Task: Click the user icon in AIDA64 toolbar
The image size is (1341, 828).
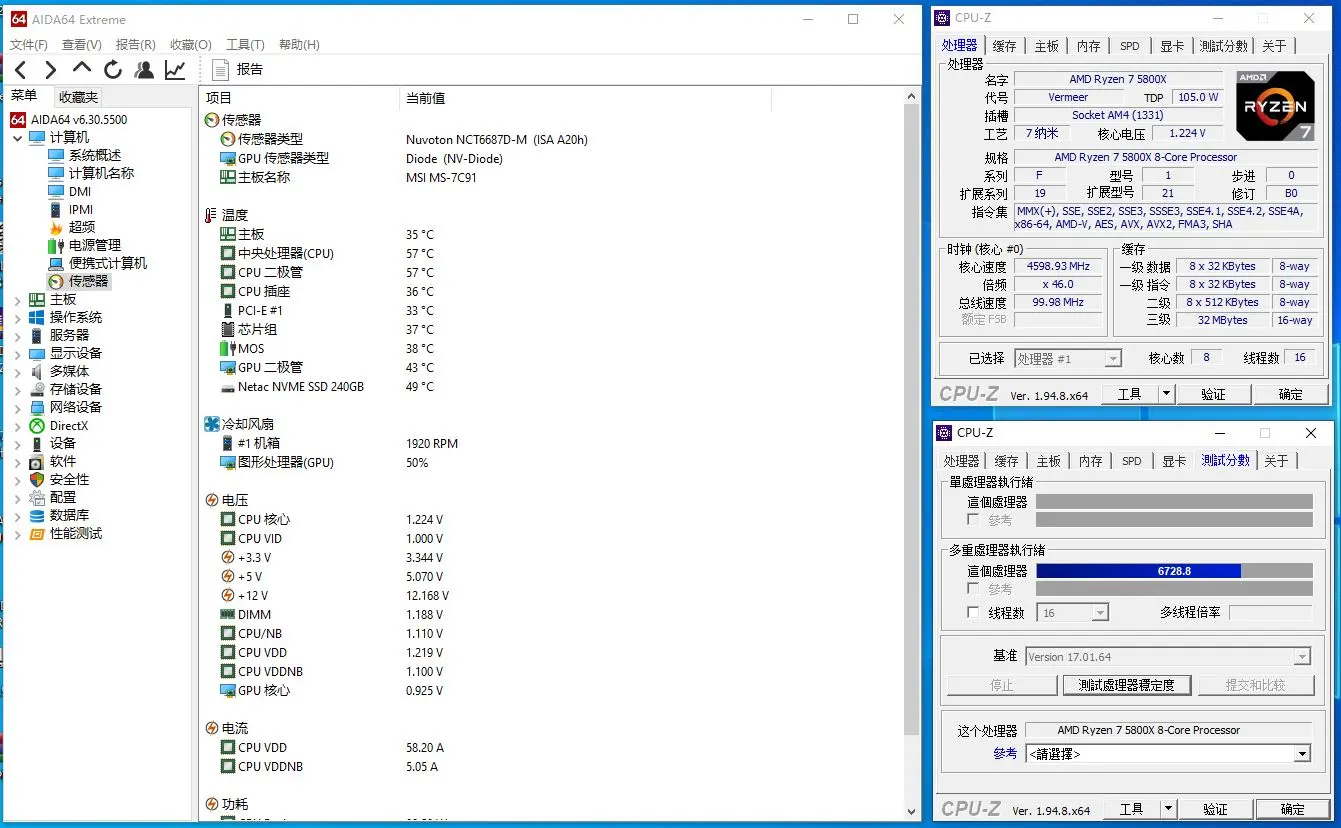Action: [144, 69]
